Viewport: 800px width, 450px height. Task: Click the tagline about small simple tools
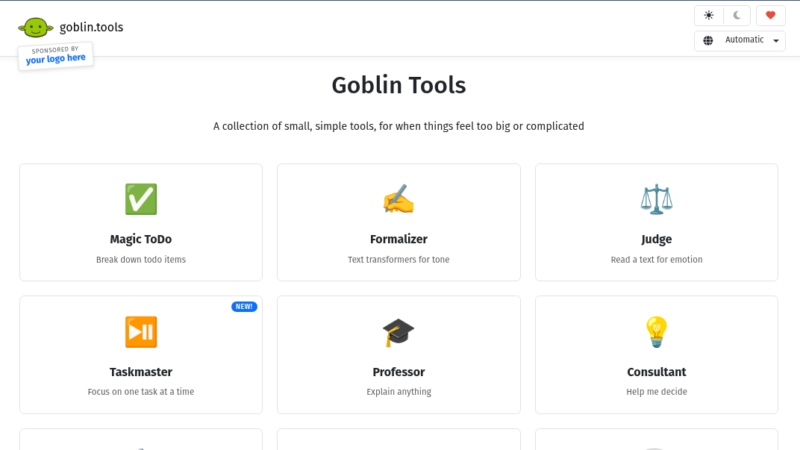pyautogui.click(x=398, y=126)
